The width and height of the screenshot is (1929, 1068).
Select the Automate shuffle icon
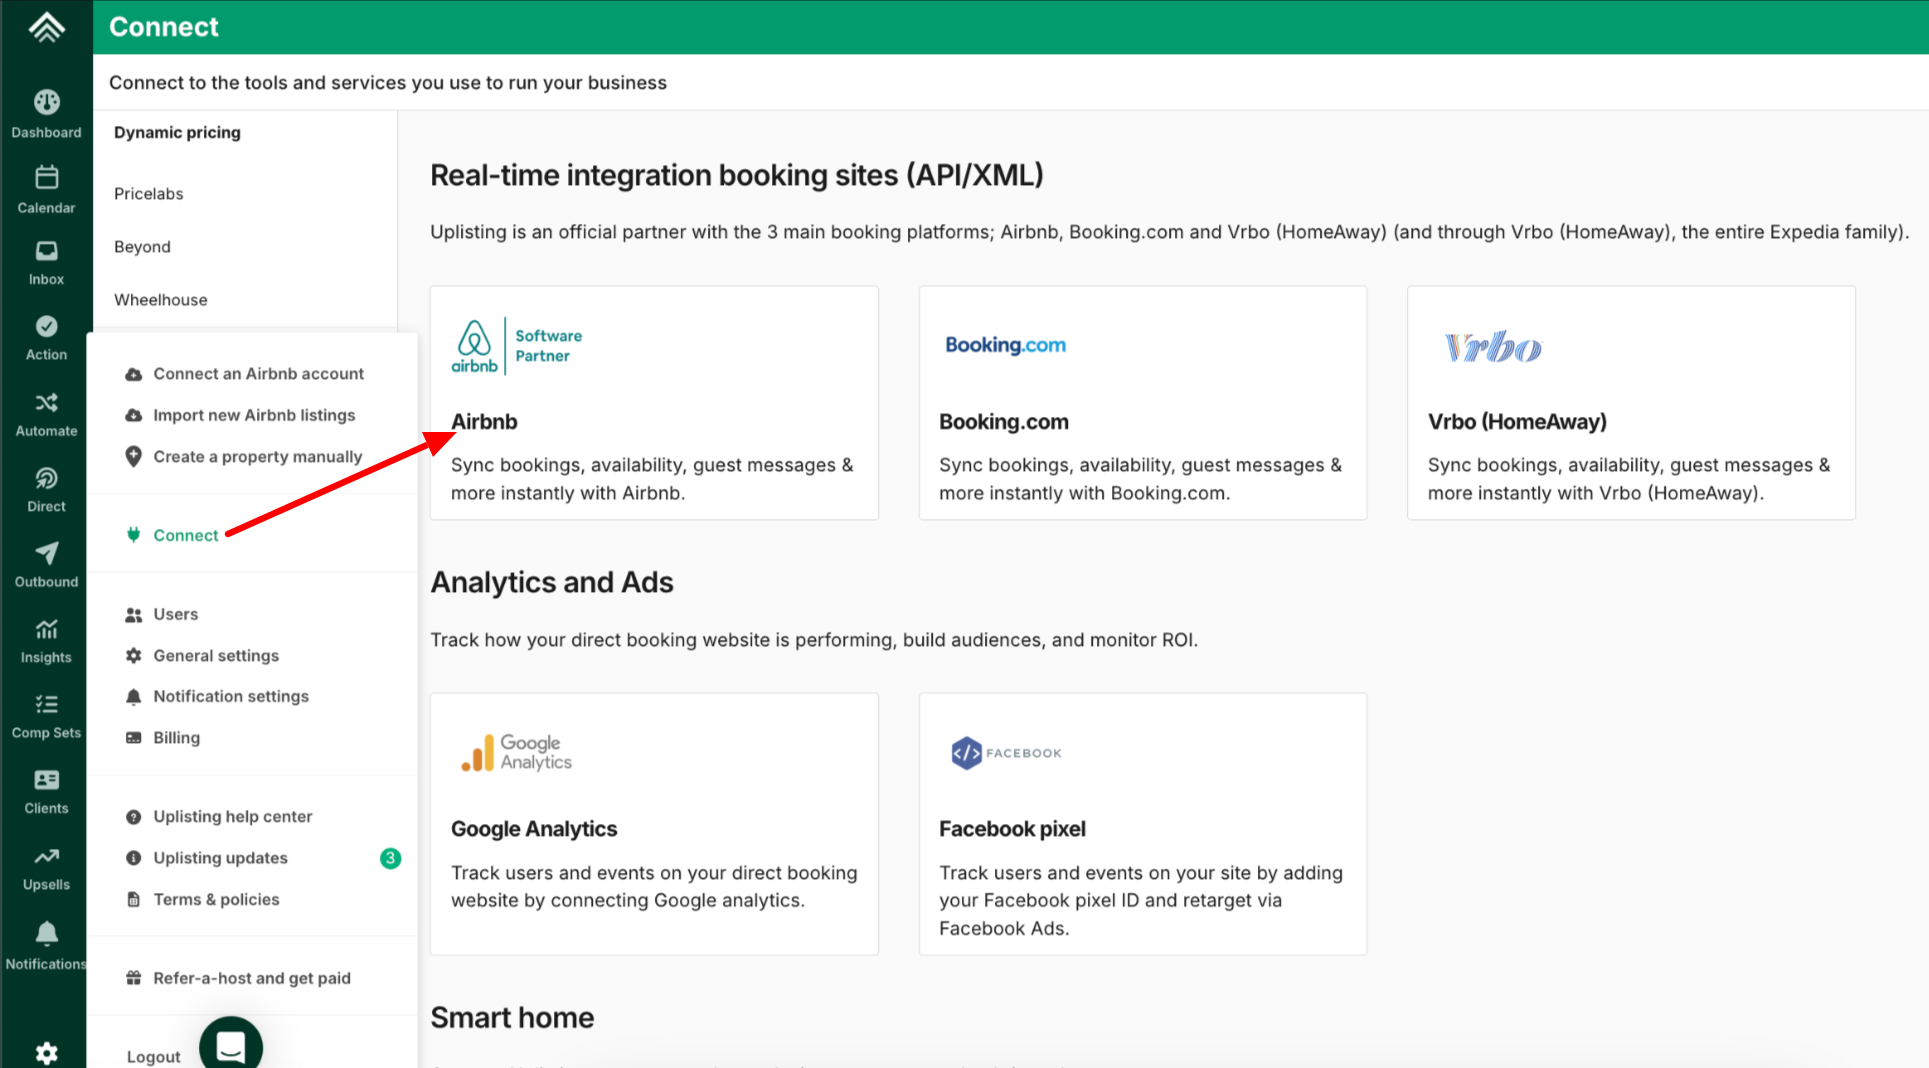[46, 402]
